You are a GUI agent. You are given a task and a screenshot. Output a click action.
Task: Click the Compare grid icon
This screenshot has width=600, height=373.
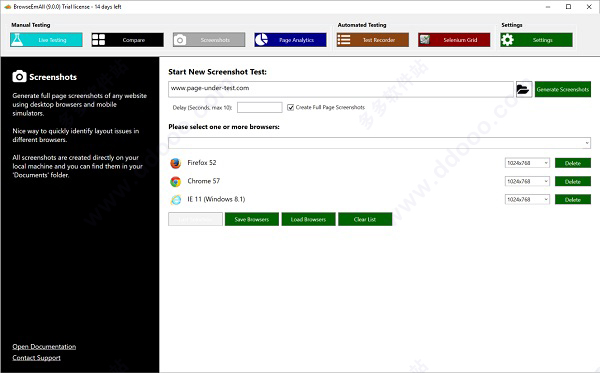[98, 40]
